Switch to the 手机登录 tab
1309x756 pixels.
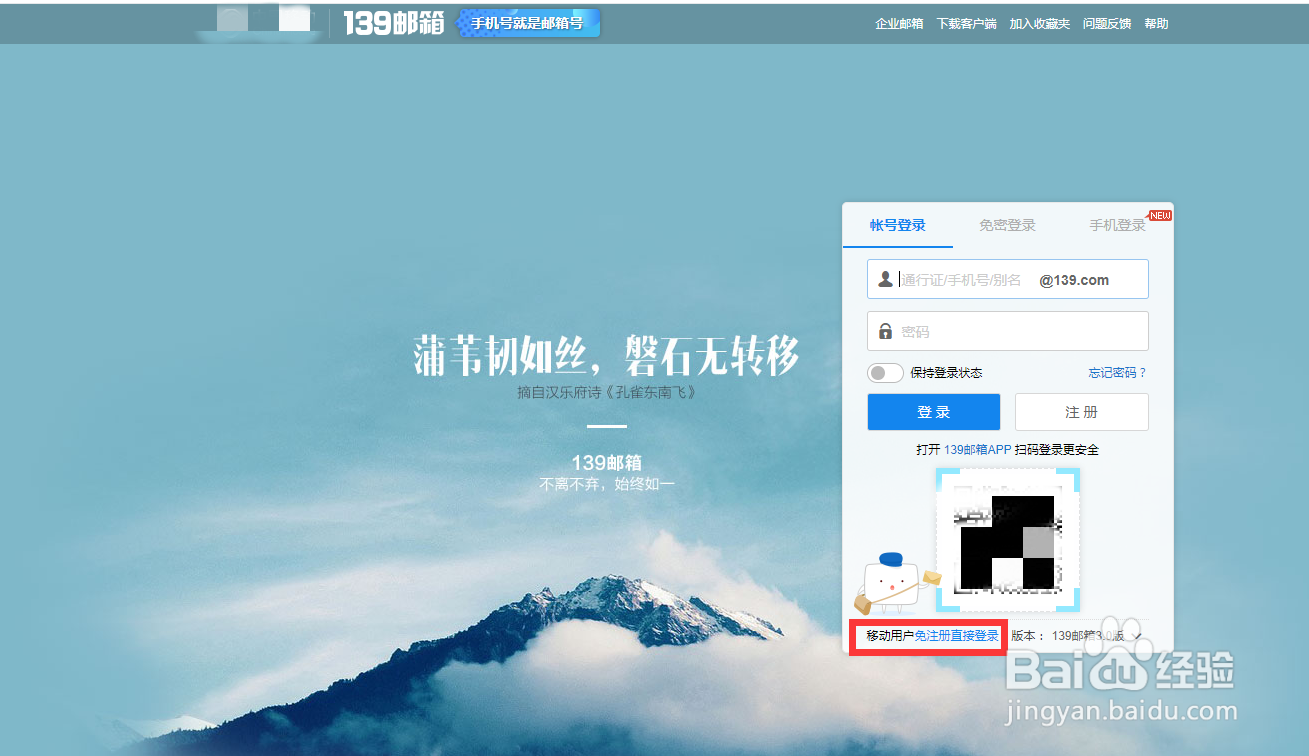pyautogui.click(x=1117, y=225)
